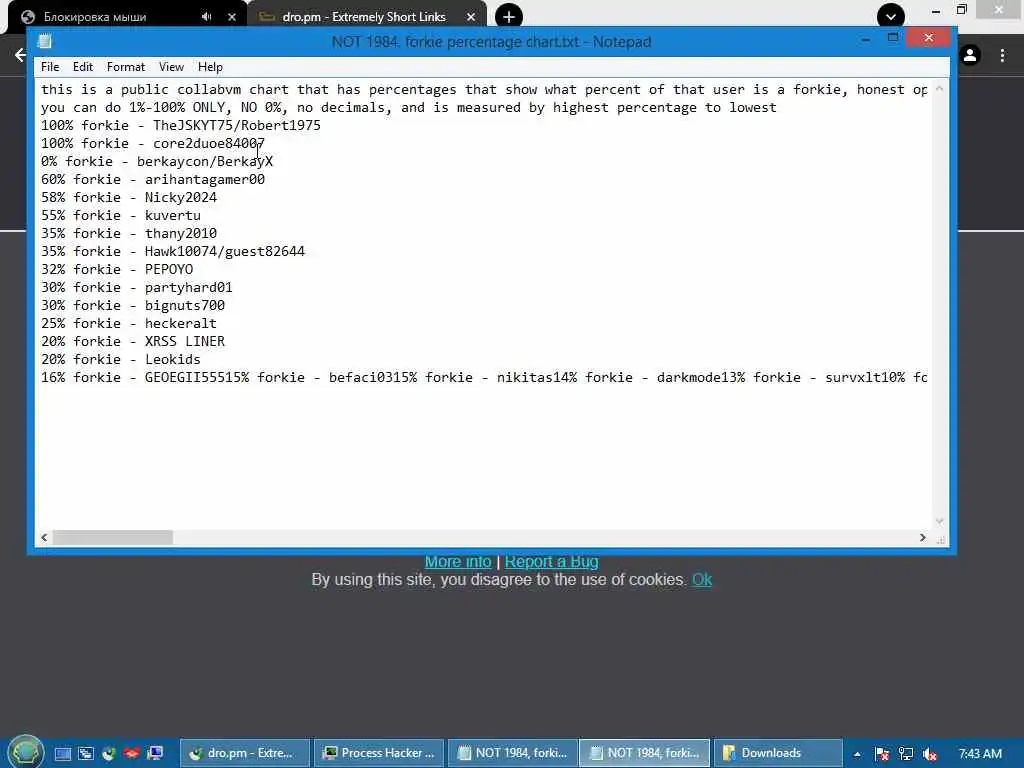1024x768 pixels.
Task: Click the red quick launch icon
Action: coord(132,754)
